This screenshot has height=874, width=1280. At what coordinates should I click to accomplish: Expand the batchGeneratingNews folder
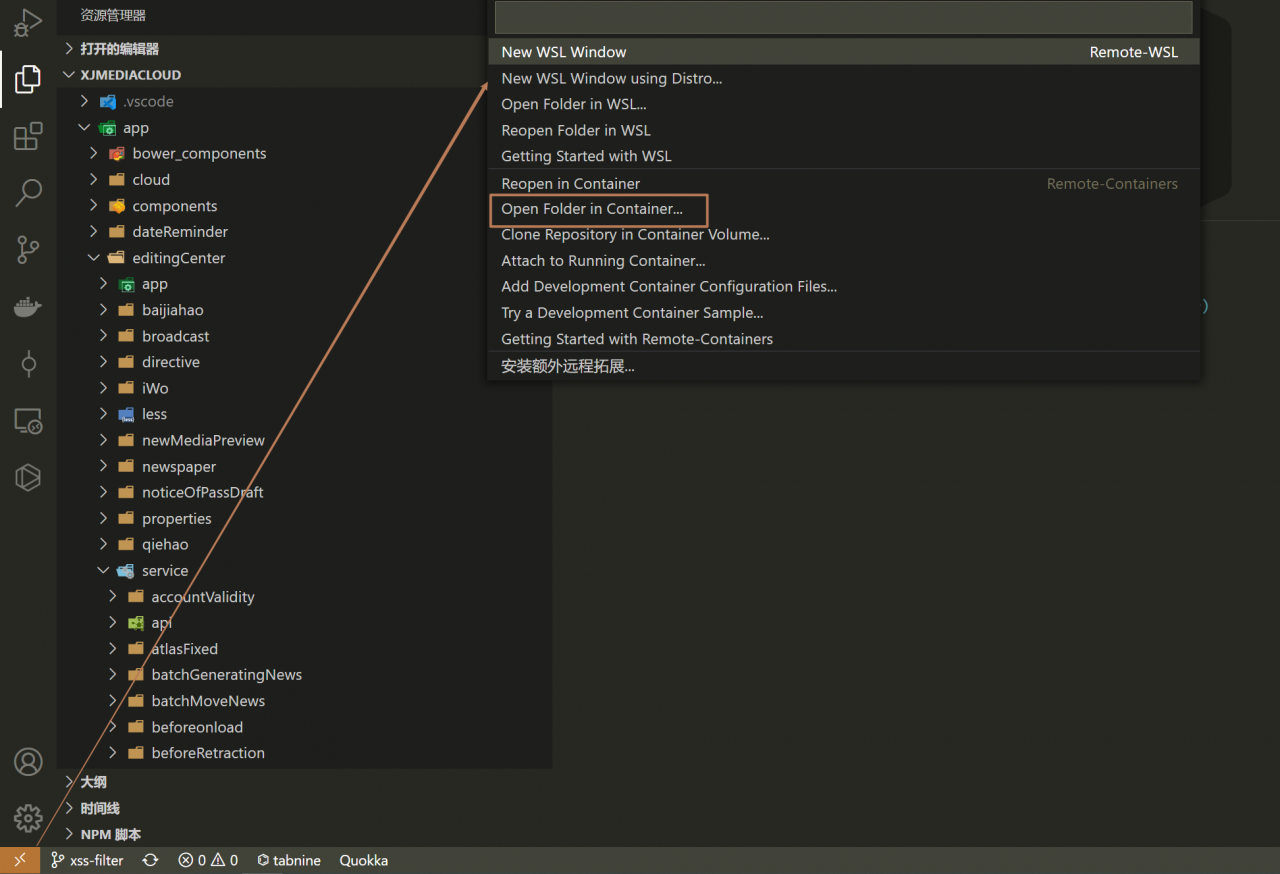point(304,675)
